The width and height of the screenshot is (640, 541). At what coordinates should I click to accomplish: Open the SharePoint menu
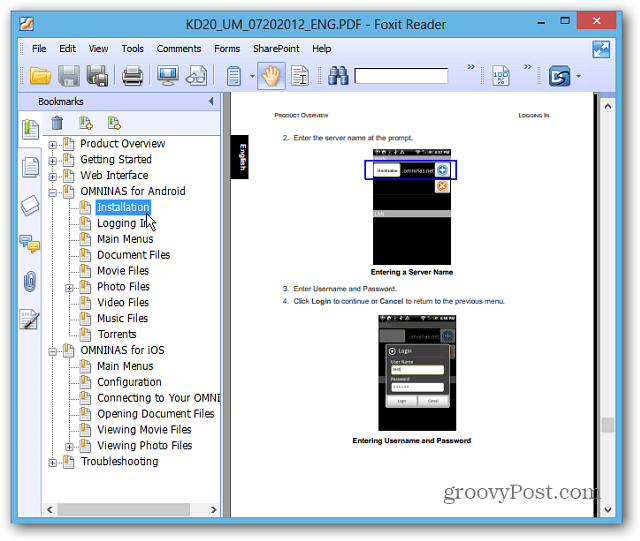276,49
